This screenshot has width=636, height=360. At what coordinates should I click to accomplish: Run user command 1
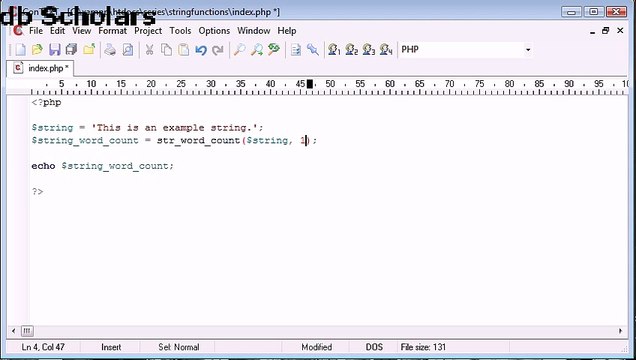(334, 50)
